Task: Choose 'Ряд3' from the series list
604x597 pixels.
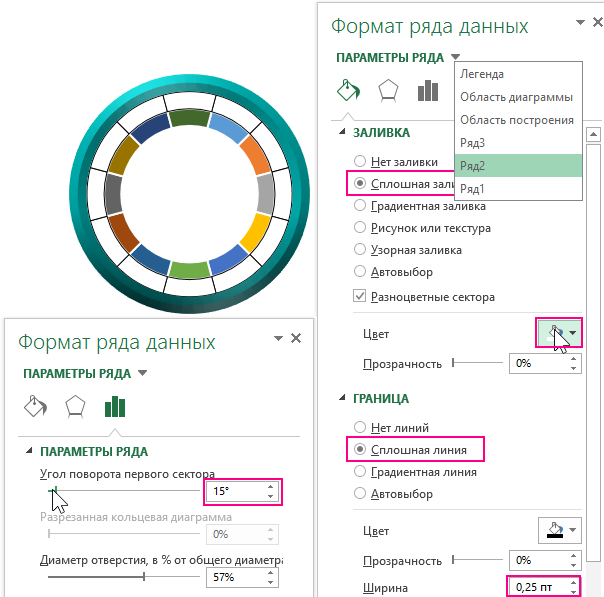Action: pyautogui.click(x=471, y=143)
